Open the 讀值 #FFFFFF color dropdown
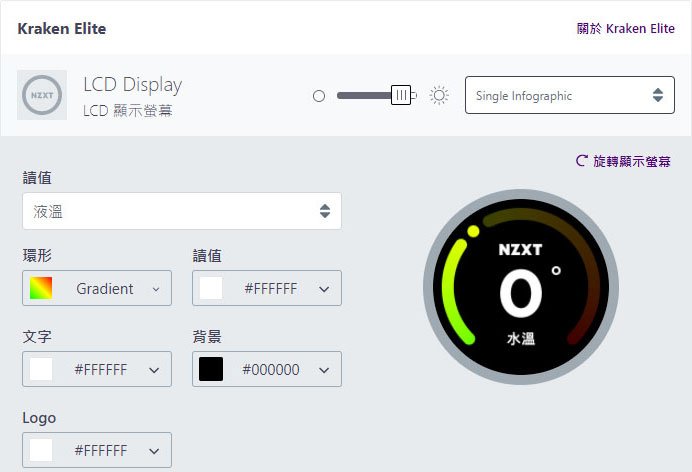This screenshot has height=472, width=692. [267, 288]
